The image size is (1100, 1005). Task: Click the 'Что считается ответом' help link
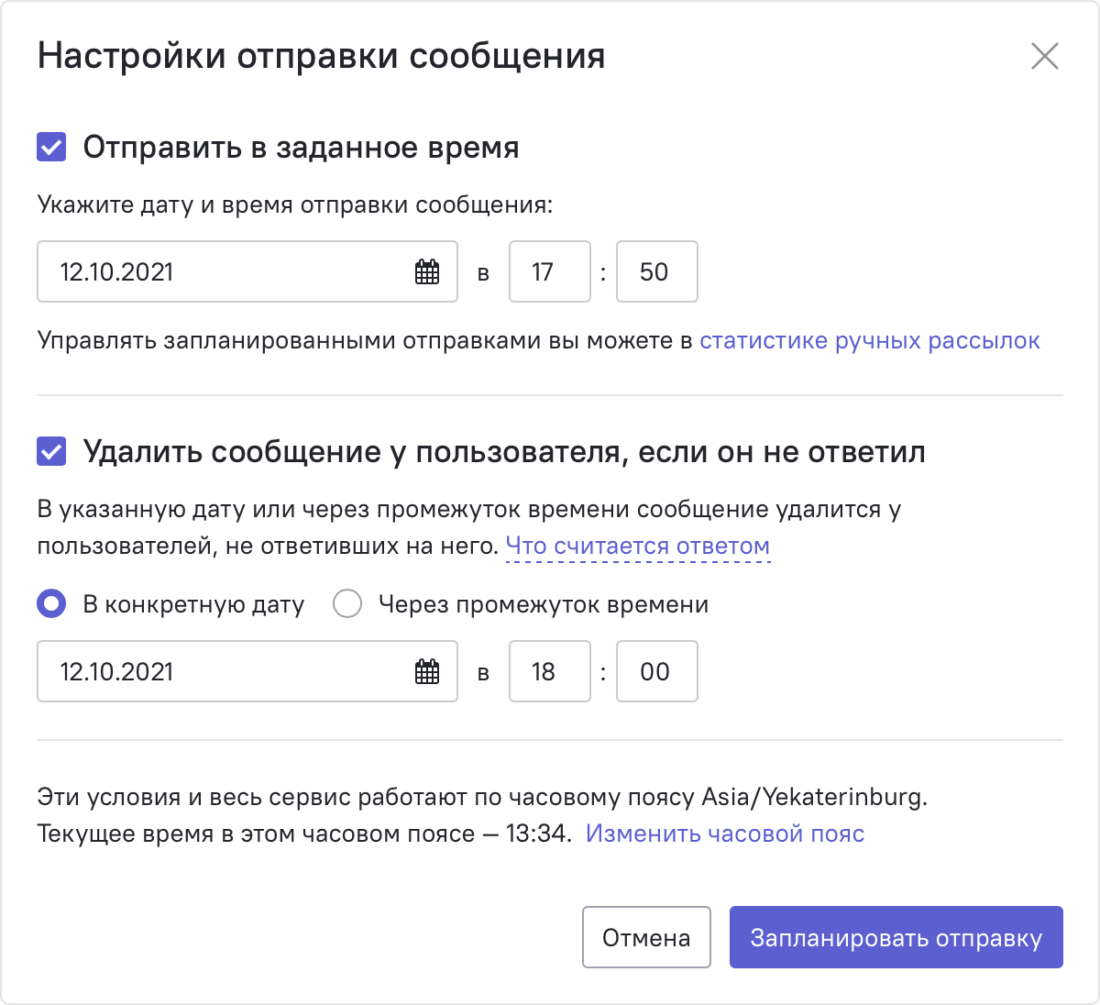point(637,546)
